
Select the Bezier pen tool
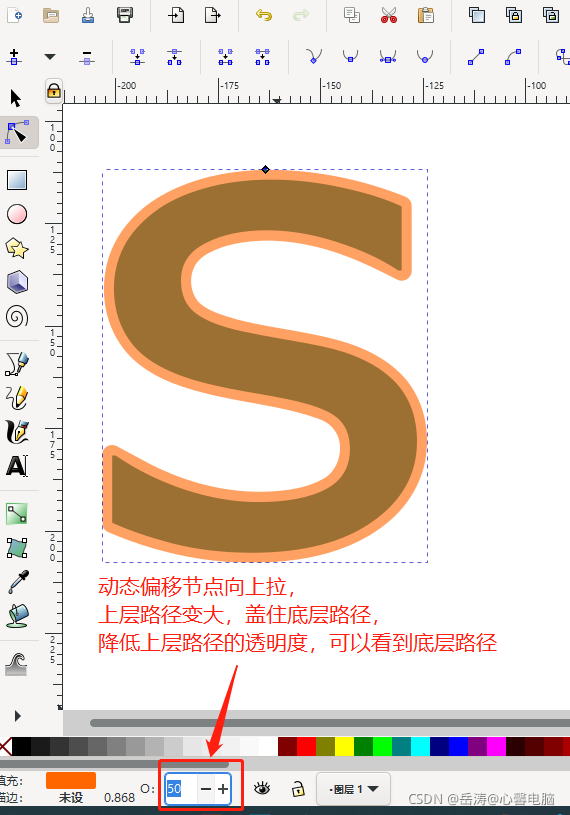[x=17, y=363]
